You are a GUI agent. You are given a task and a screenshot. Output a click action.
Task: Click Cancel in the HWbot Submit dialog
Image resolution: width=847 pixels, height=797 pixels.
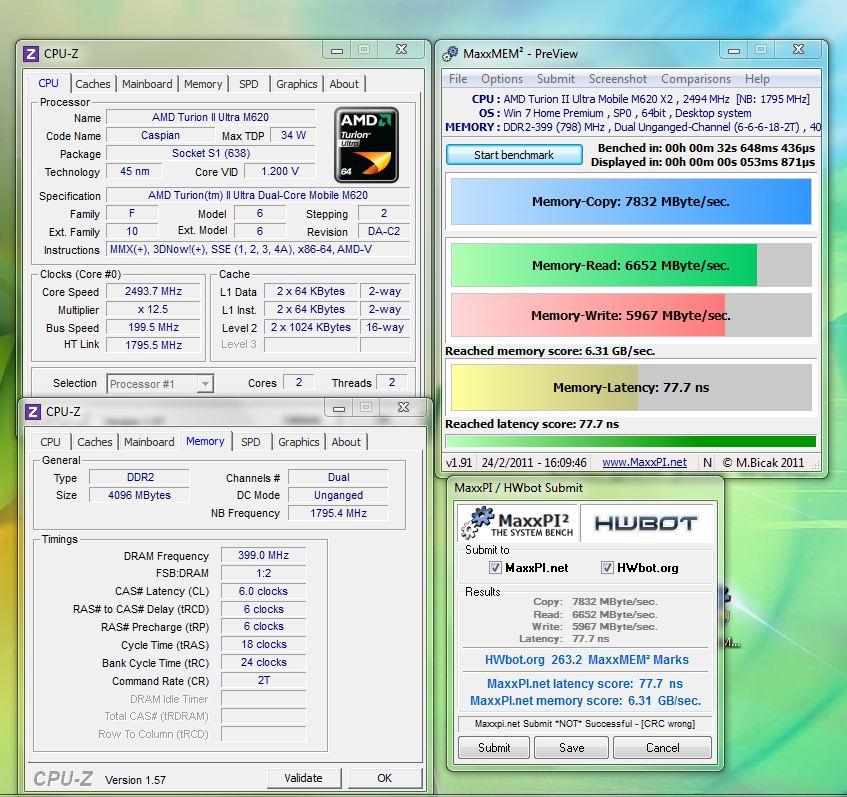pos(662,748)
